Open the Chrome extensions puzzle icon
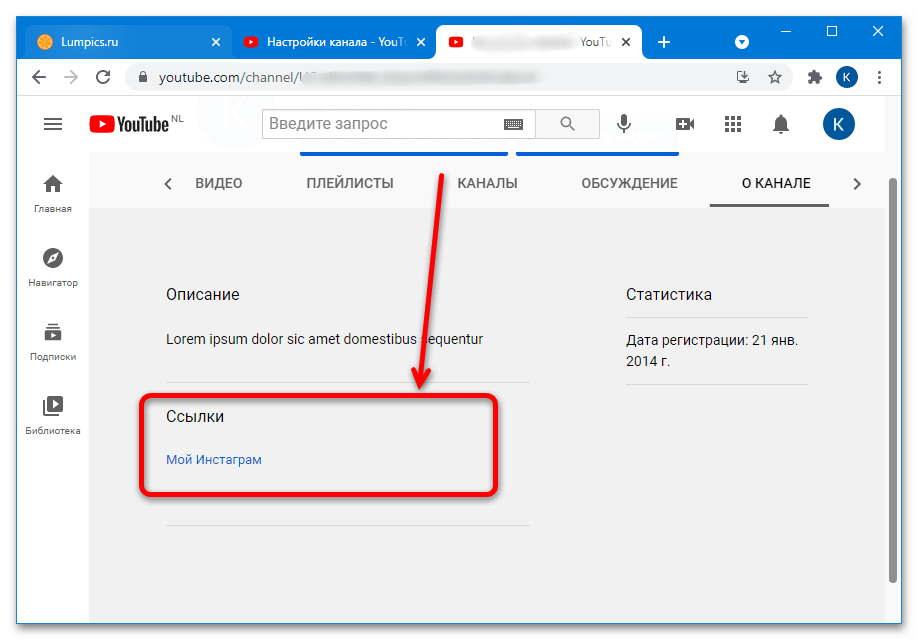 pyautogui.click(x=814, y=77)
